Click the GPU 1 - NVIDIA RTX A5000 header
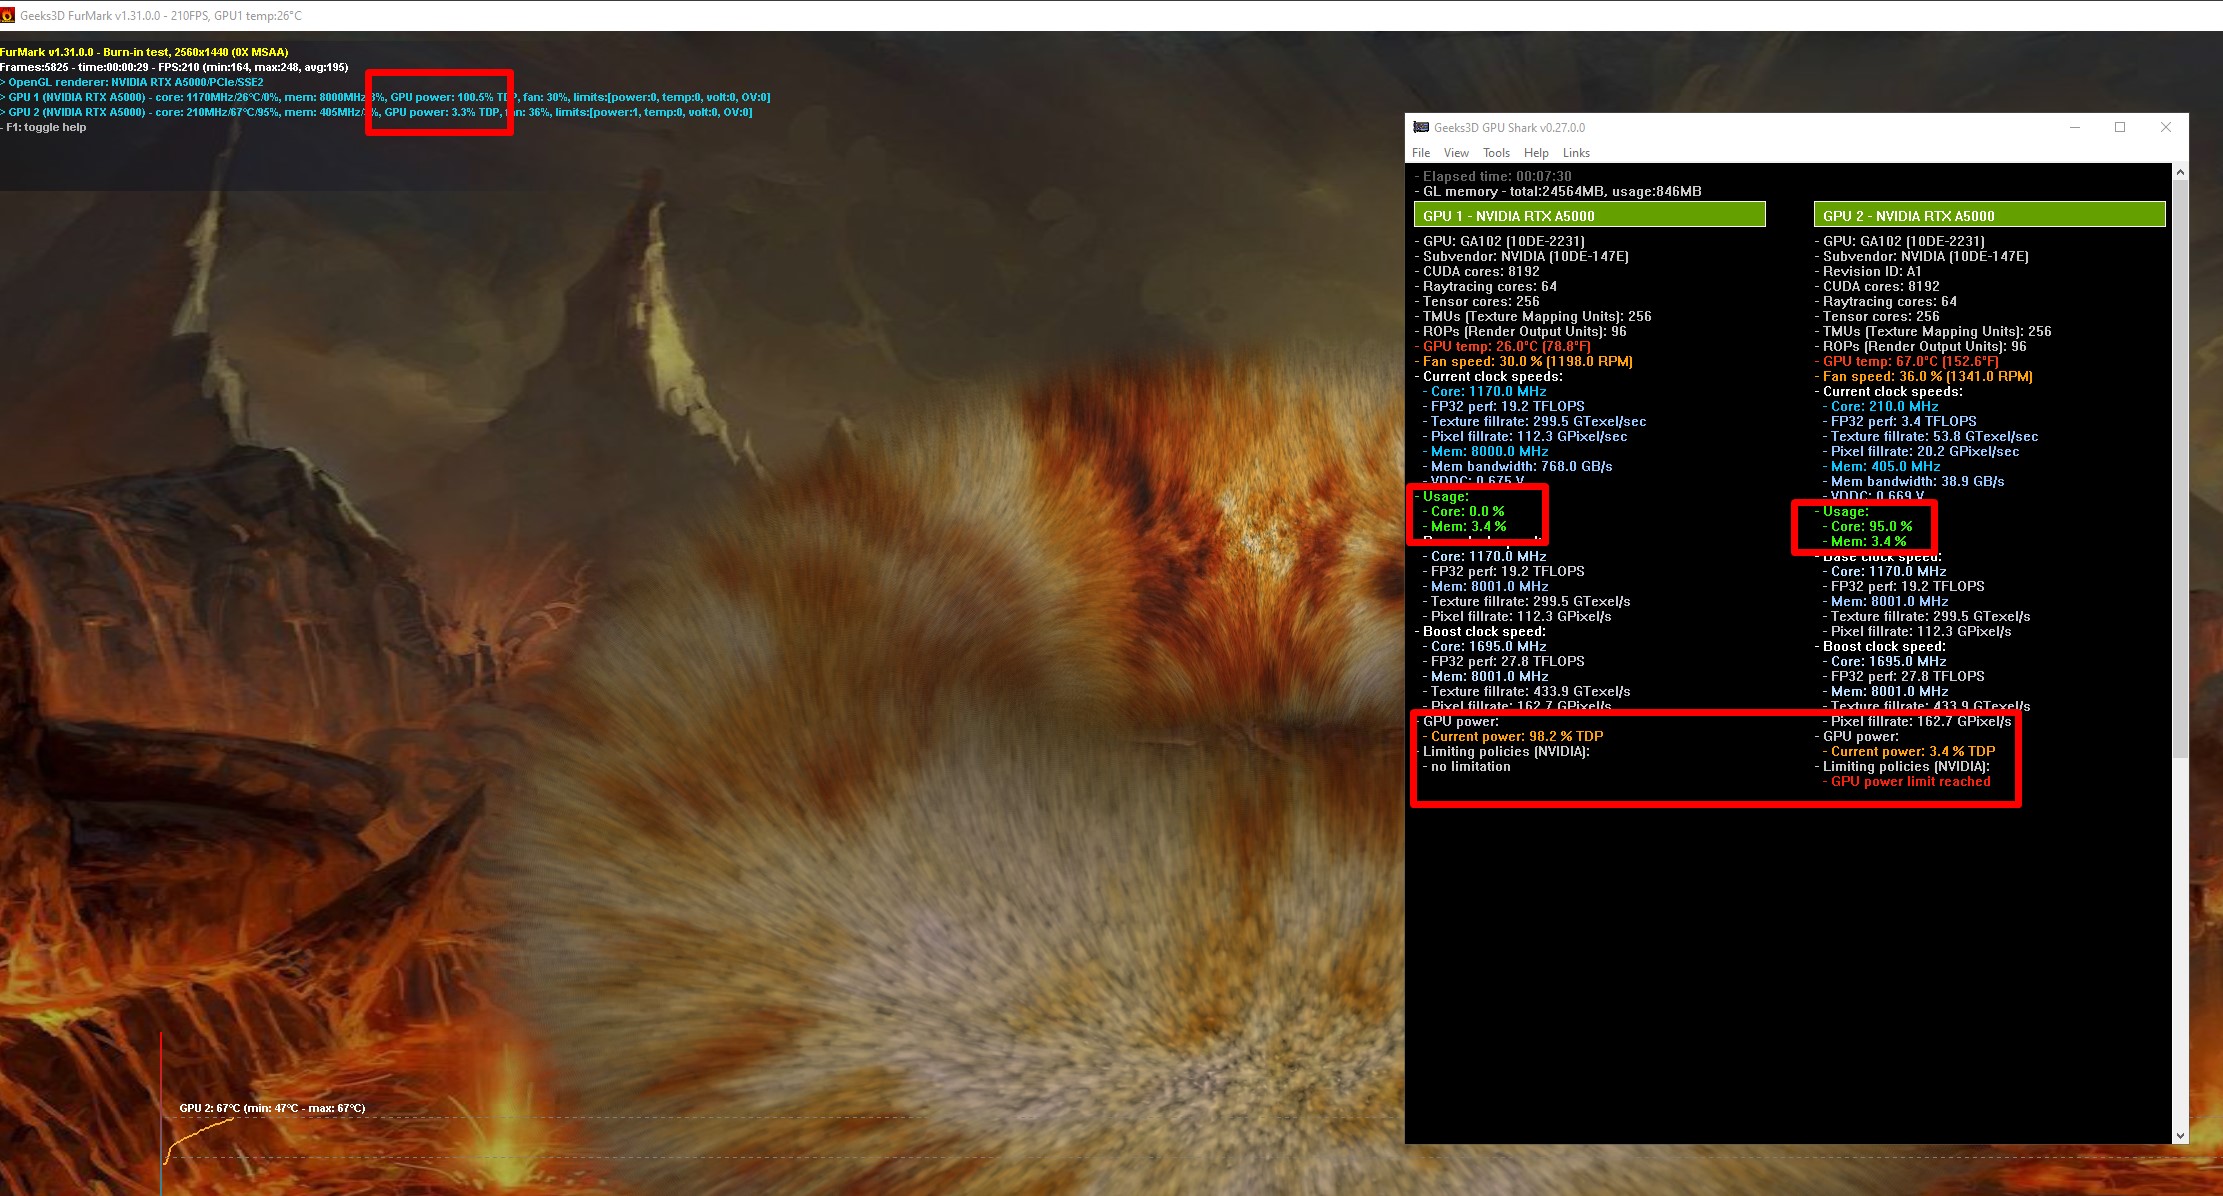The image size is (2223, 1196). pos(1589,215)
